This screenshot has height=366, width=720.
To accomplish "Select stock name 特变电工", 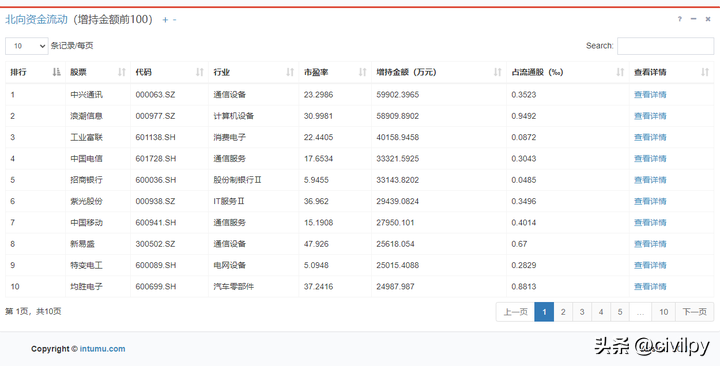I will (86, 265).
